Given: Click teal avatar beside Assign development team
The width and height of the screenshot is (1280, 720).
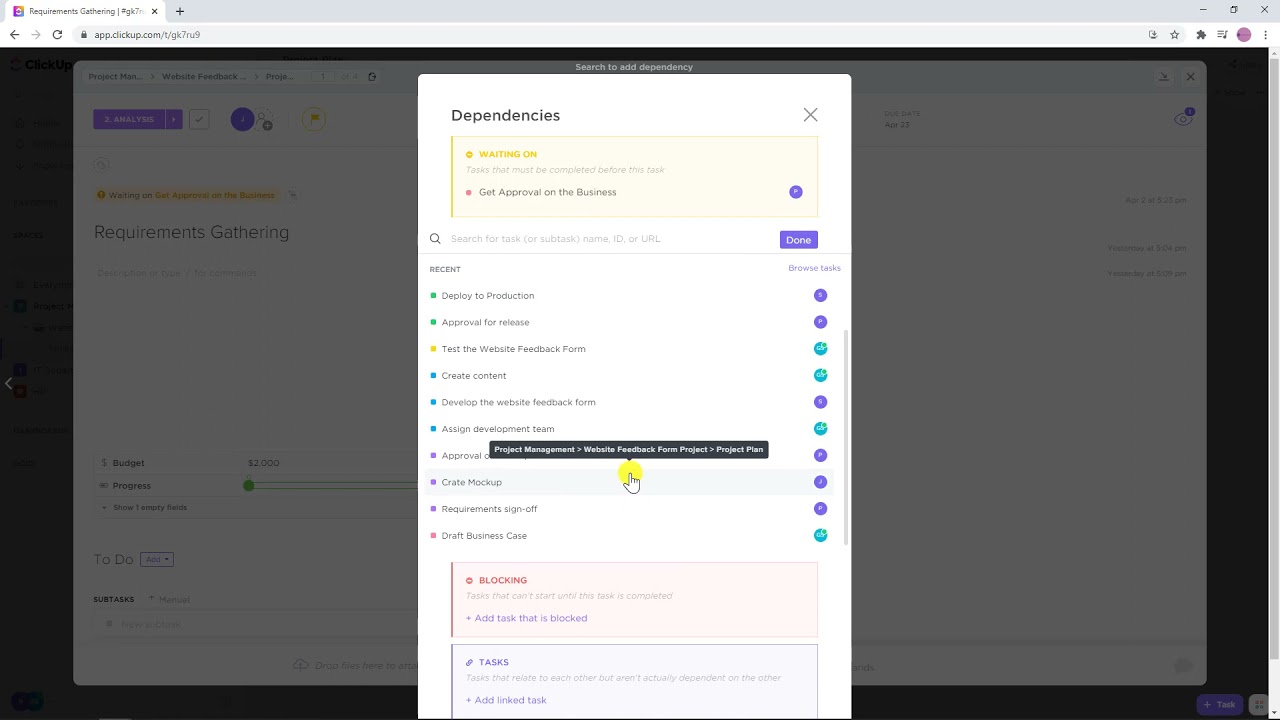Looking at the screenshot, I should [820, 428].
